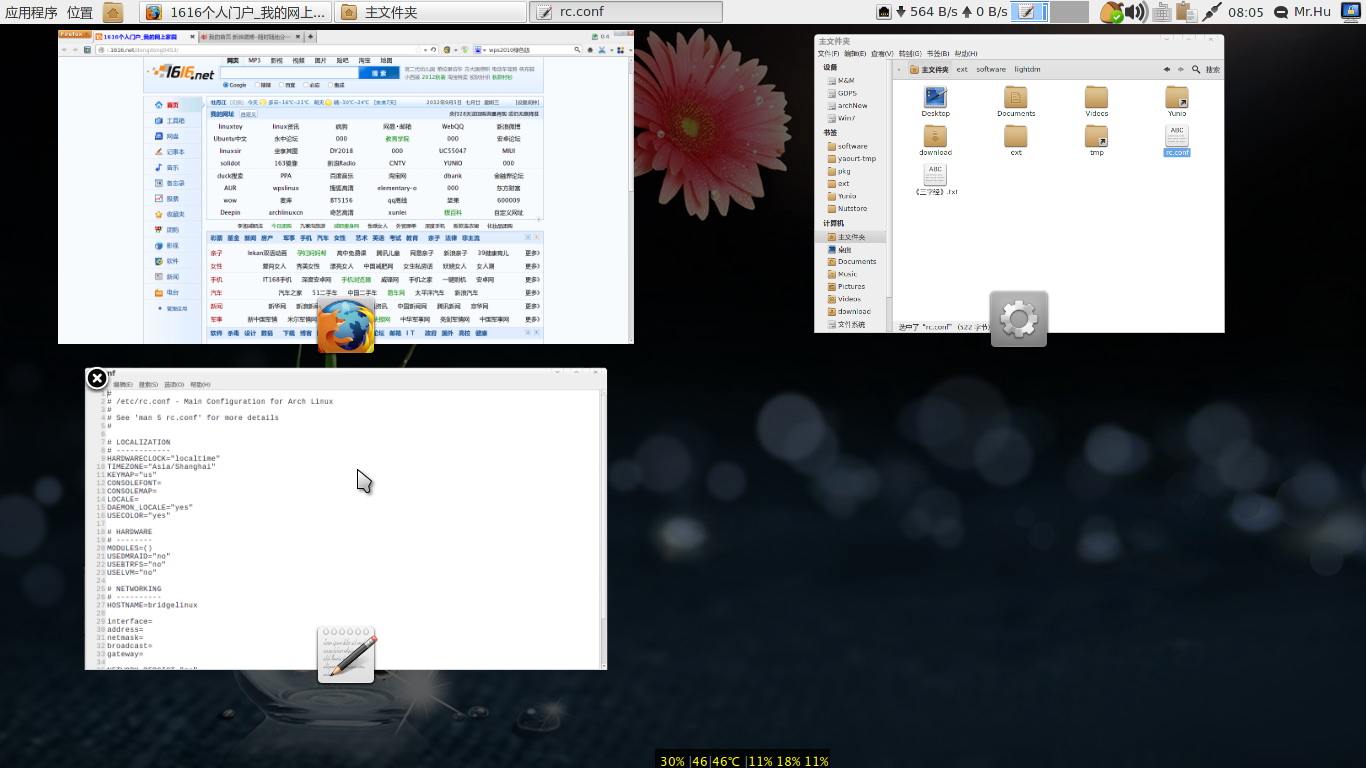The image size is (1366, 768).
Task: Open the 08:05 clock
Action: 1246,13
